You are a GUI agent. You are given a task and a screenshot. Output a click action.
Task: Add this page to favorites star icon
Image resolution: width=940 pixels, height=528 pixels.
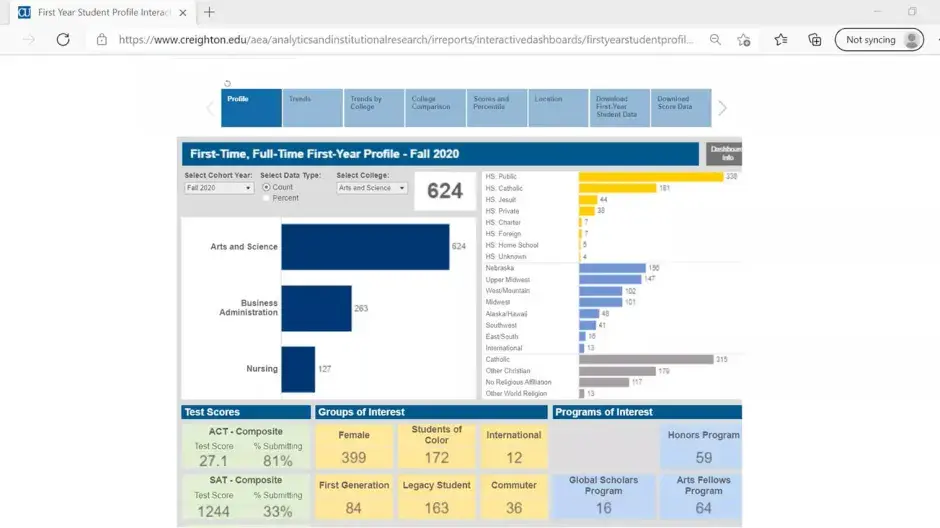click(x=744, y=40)
